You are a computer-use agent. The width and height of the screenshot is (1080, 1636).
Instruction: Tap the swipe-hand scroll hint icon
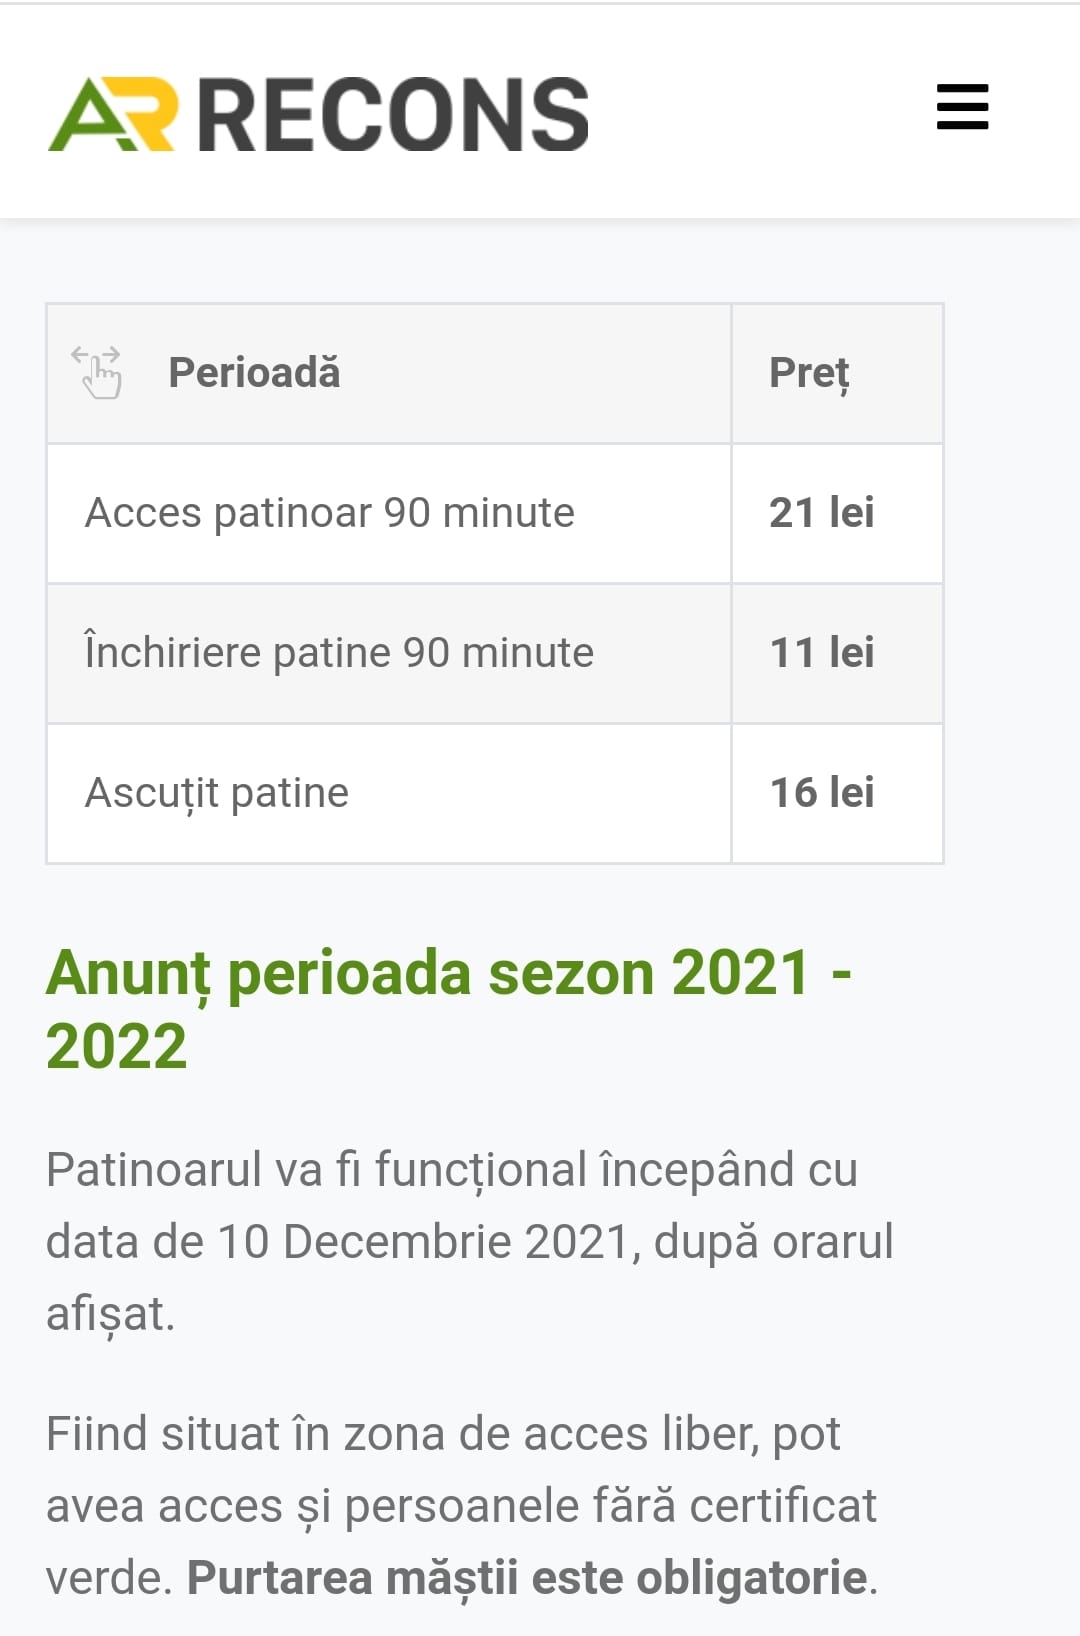(97, 372)
